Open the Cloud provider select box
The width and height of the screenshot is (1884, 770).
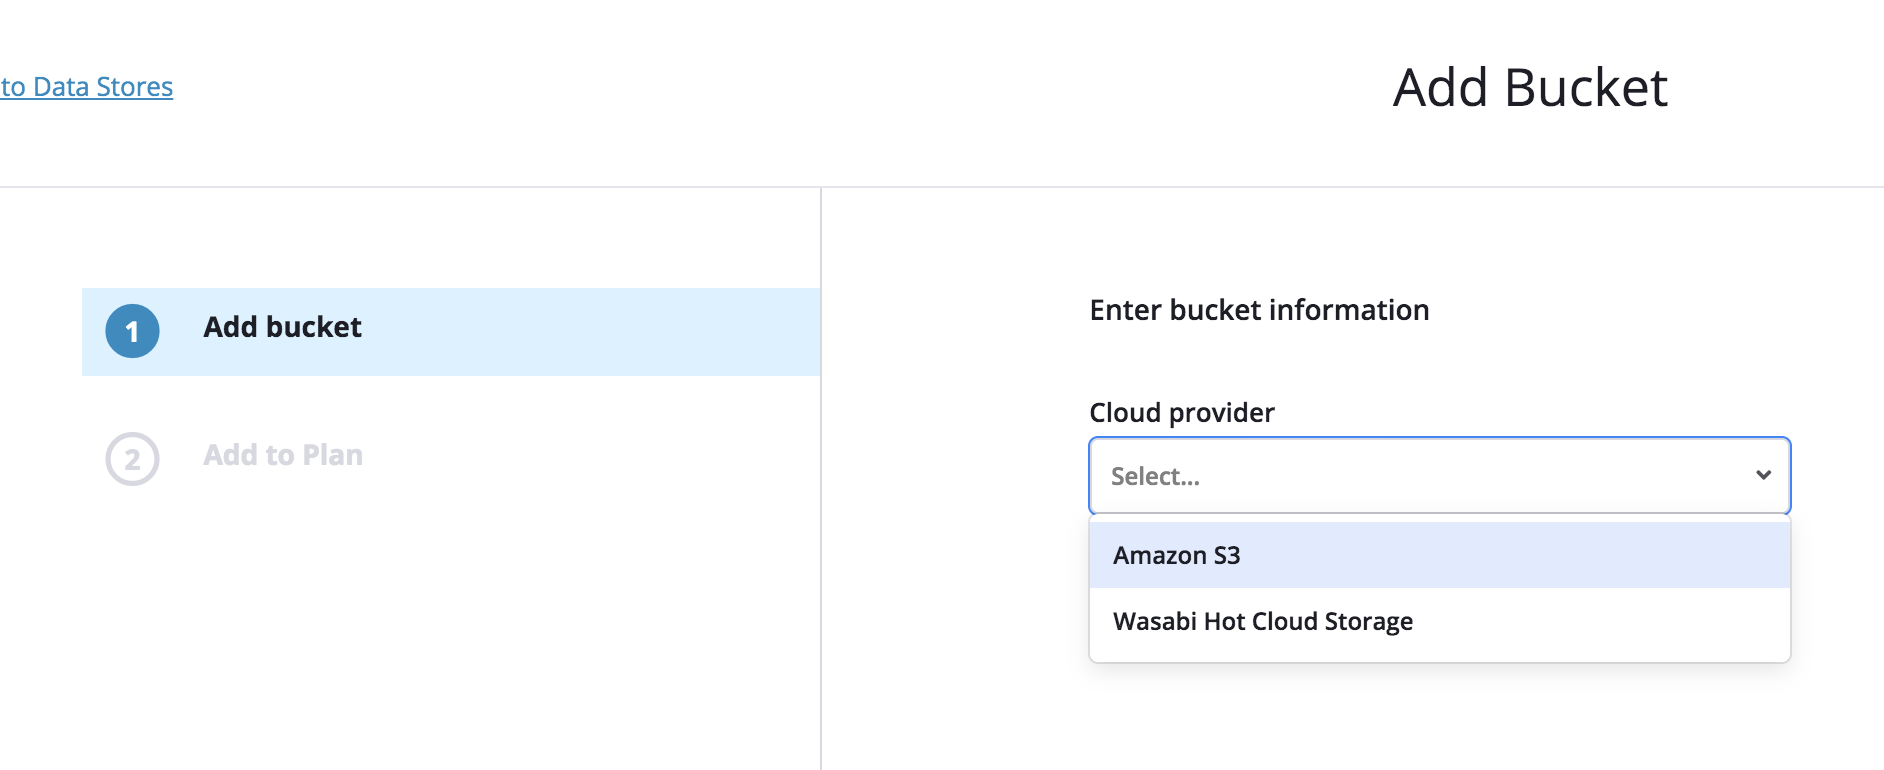tap(1439, 476)
